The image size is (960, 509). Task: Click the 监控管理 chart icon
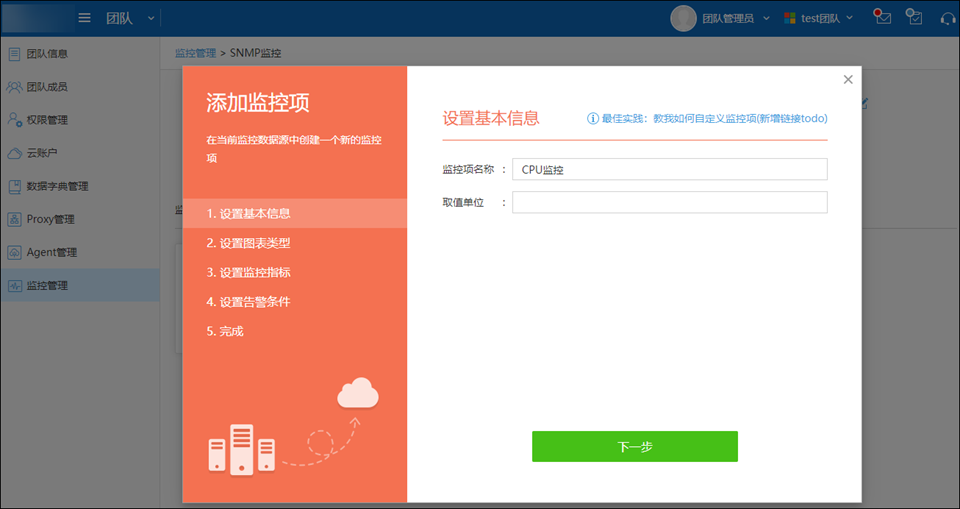[15, 285]
